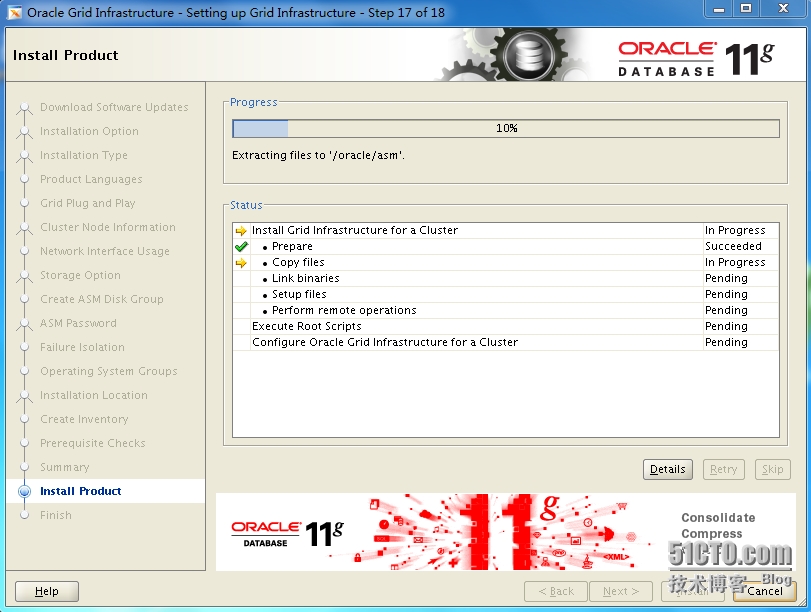Select ASM Password step

[78, 323]
